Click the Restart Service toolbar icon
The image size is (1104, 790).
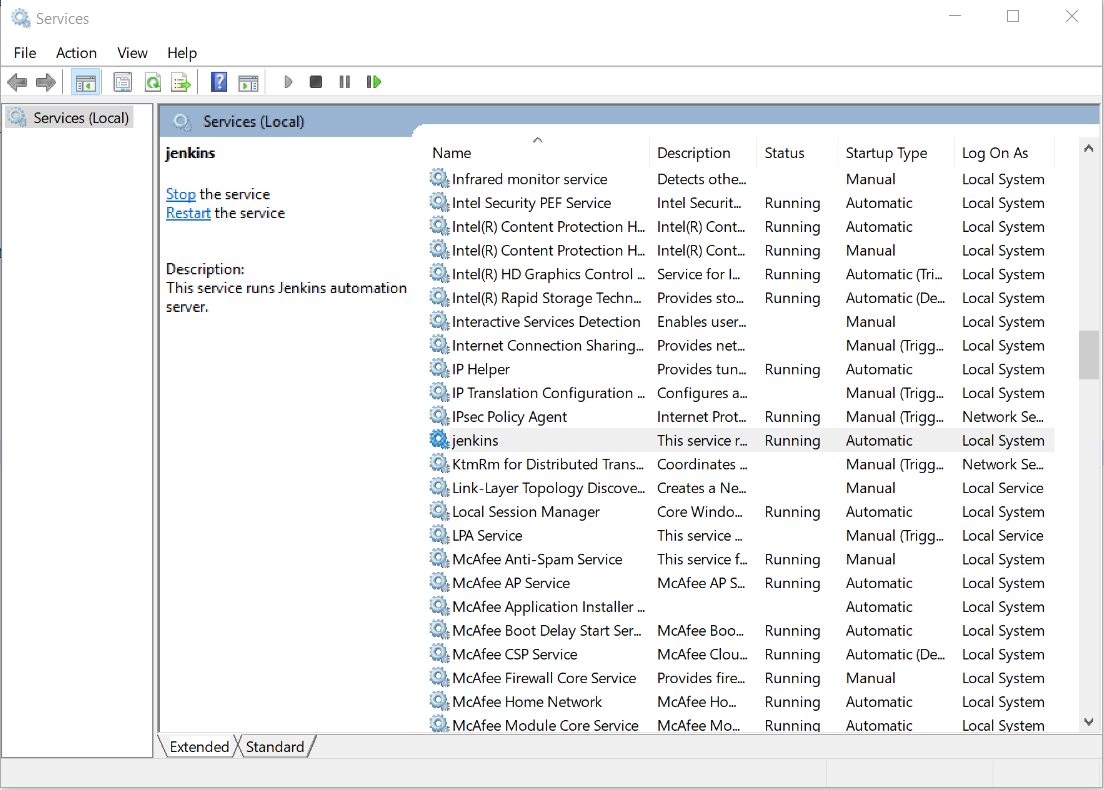(374, 82)
